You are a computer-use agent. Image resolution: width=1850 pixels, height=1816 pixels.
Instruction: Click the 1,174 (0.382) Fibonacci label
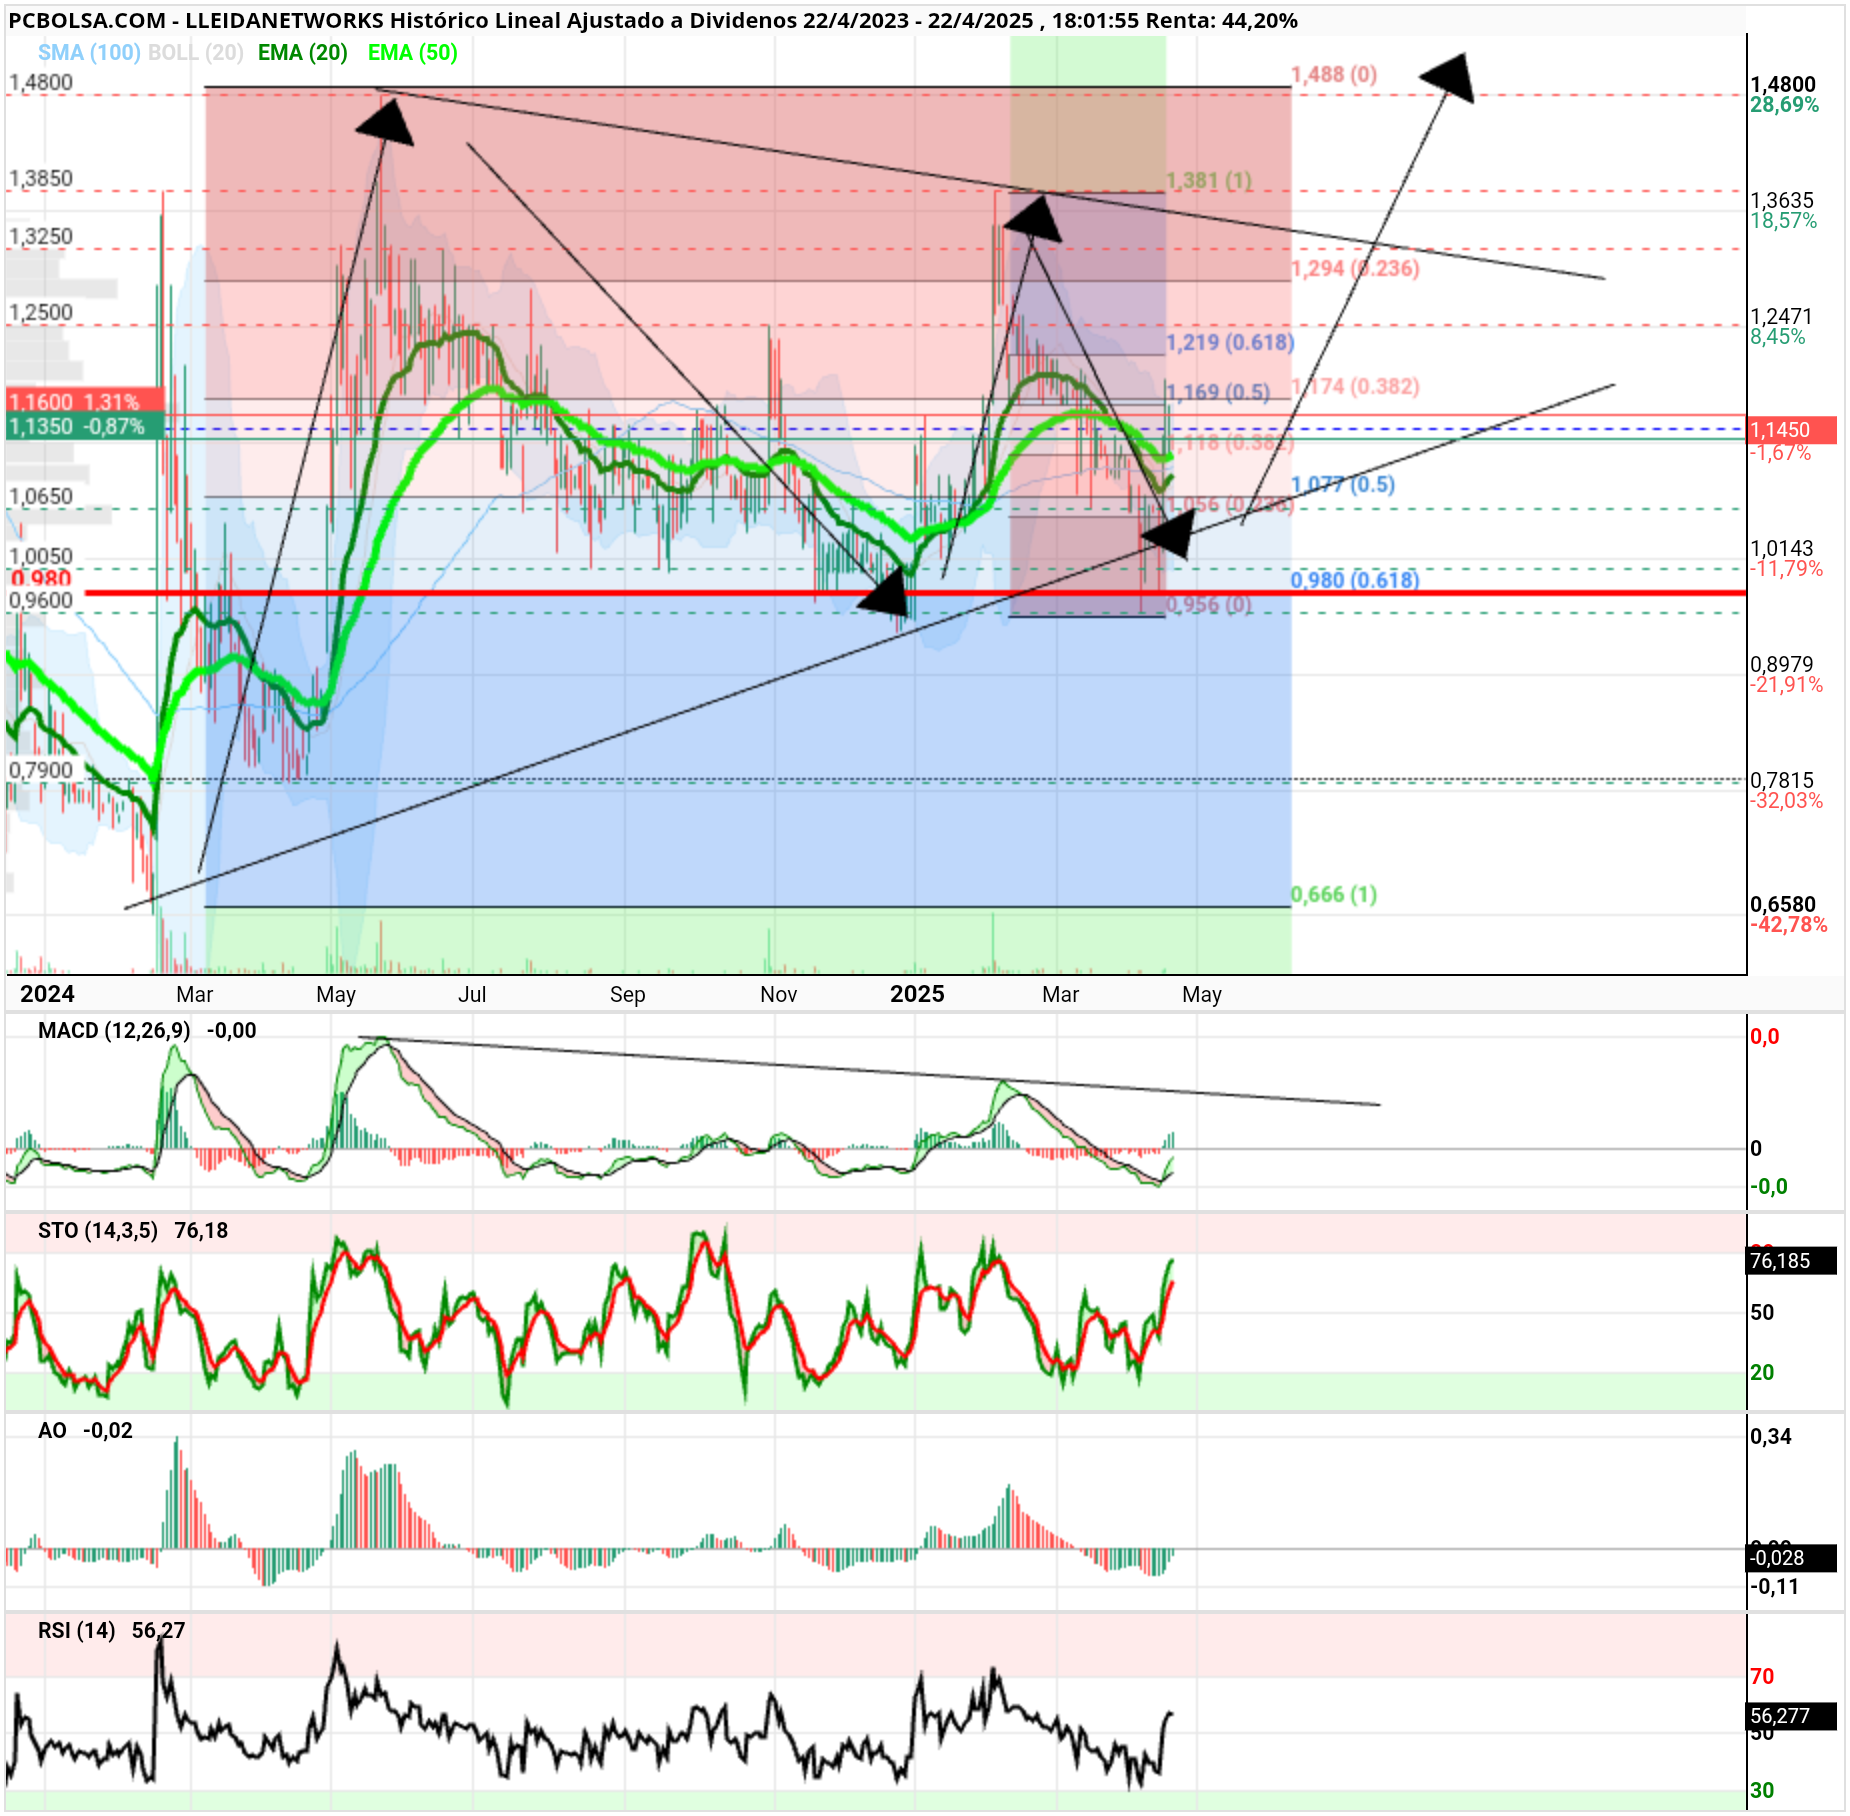click(1355, 386)
